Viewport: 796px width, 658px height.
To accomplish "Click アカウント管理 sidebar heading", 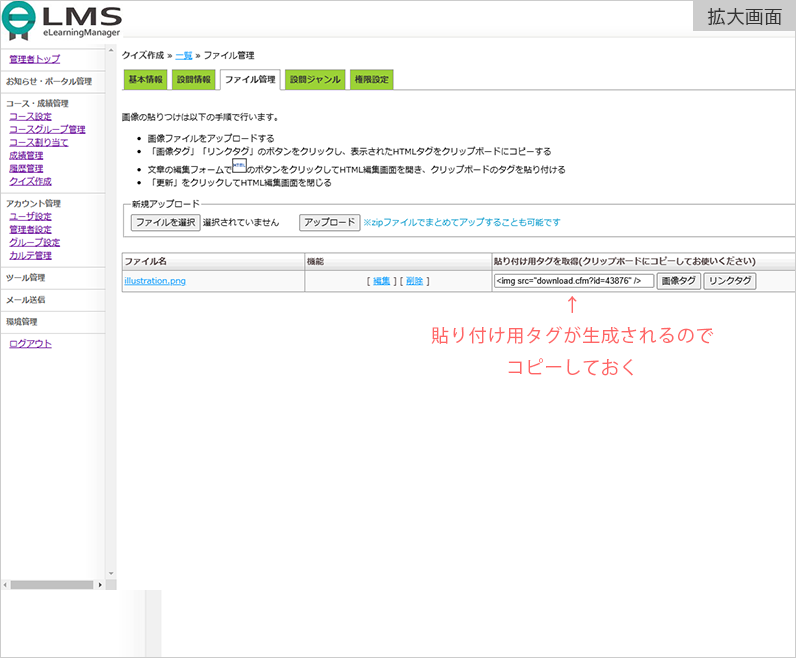I will [x=33, y=203].
